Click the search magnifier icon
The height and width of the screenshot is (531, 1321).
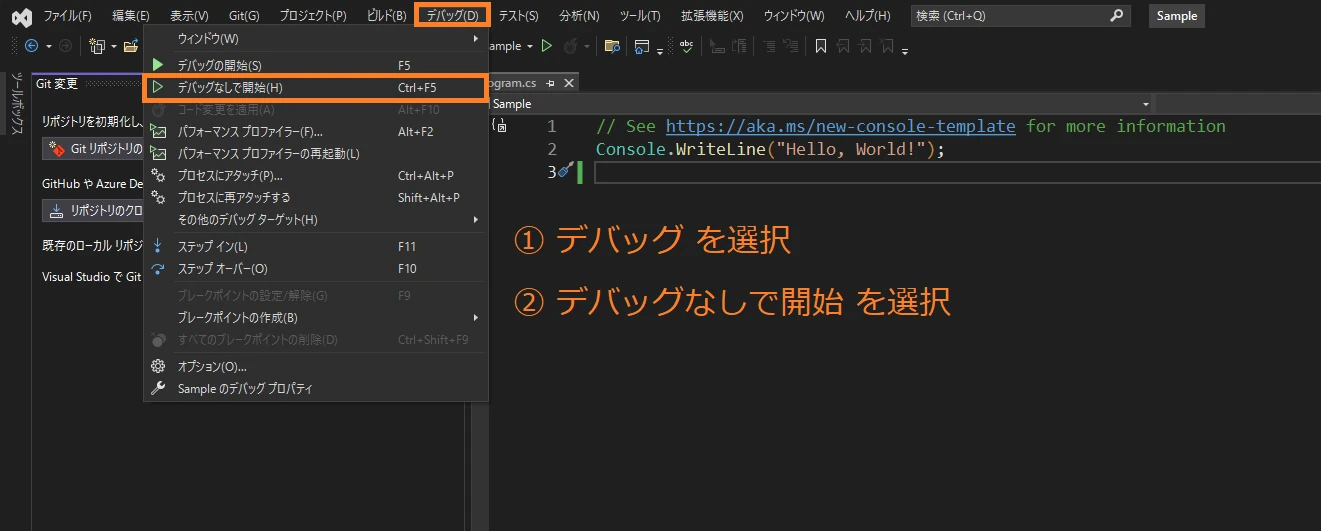[1117, 16]
